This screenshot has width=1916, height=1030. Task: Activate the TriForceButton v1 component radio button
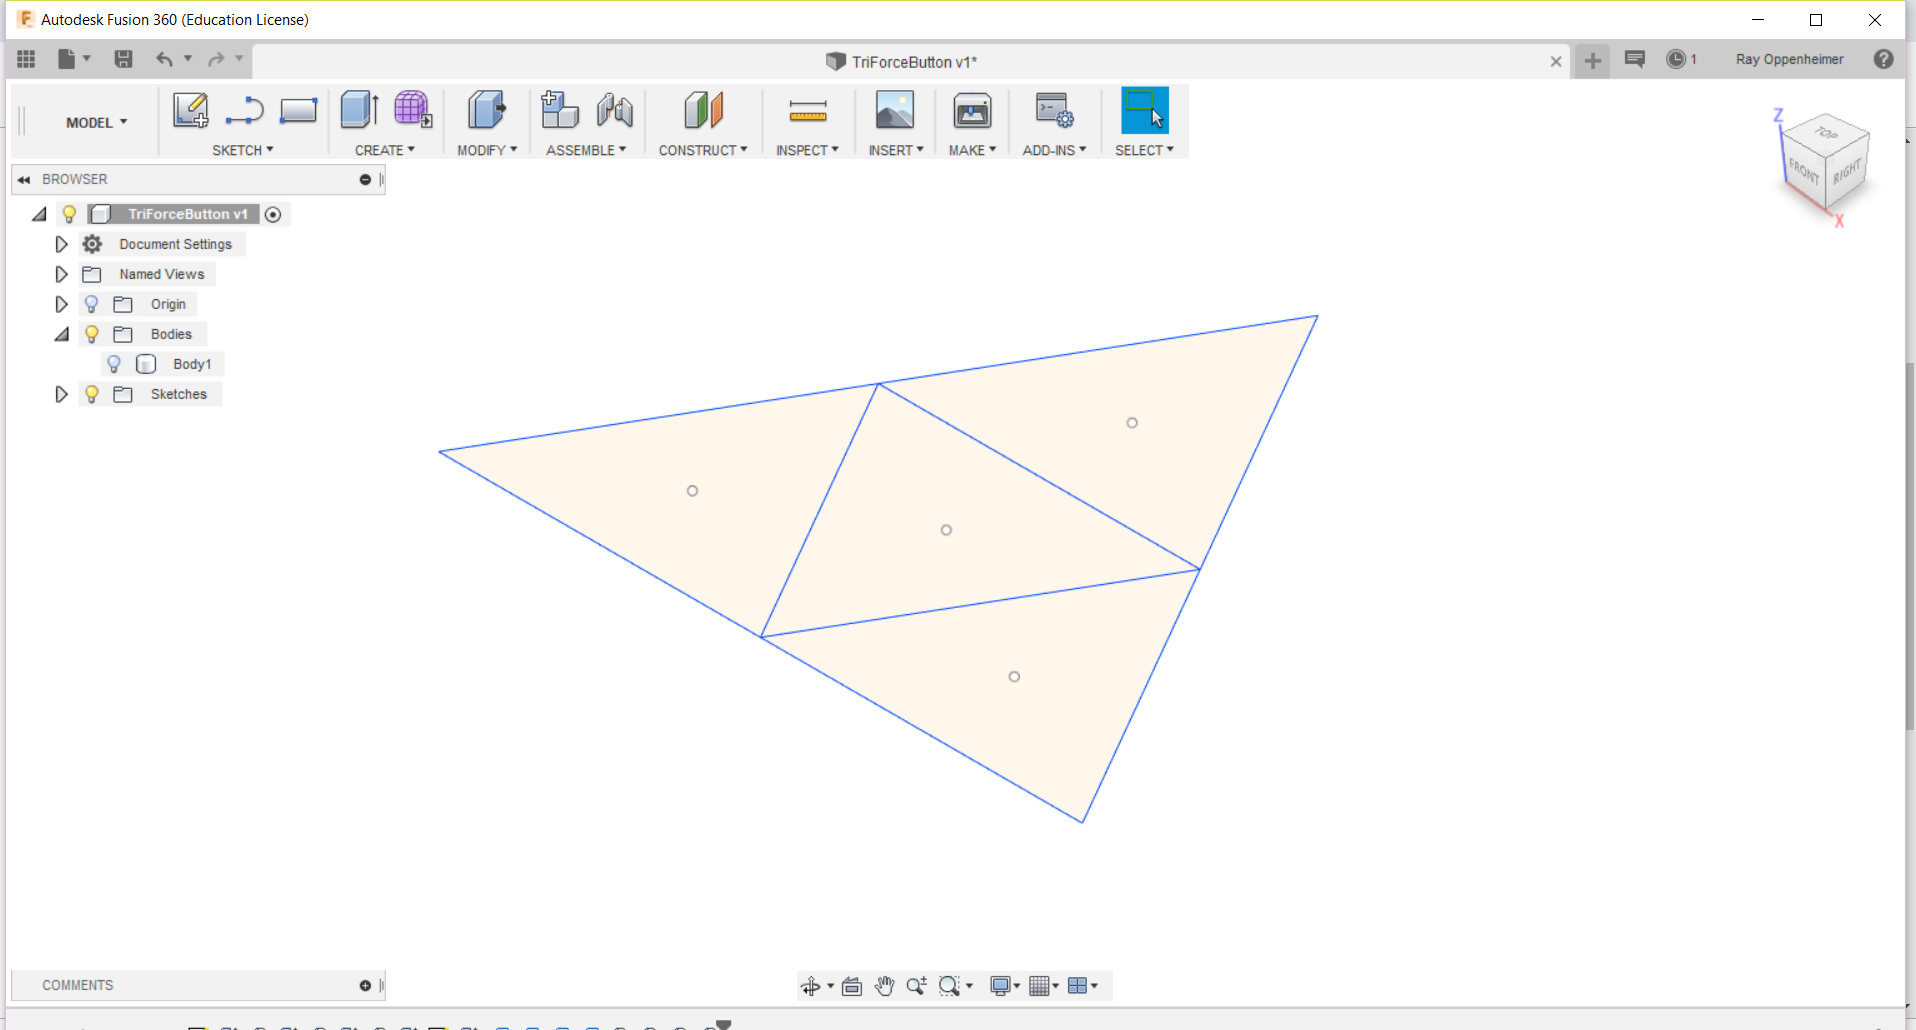click(273, 214)
